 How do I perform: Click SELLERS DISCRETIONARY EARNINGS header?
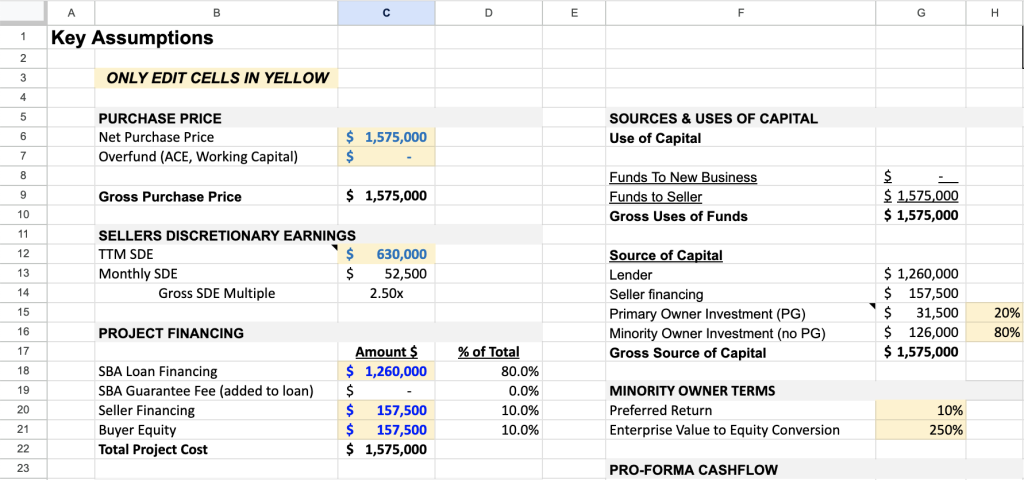pyautogui.click(x=227, y=236)
